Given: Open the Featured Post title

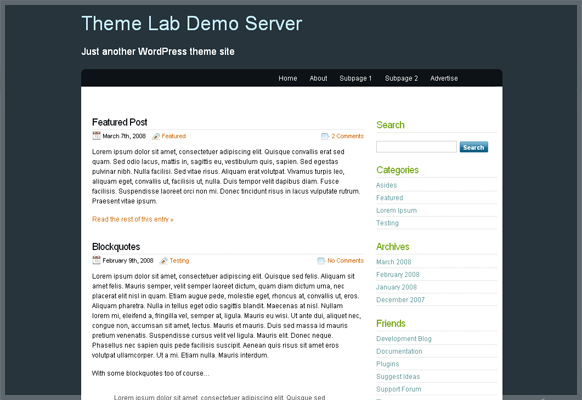Looking at the screenshot, I should click(x=120, y=122).
